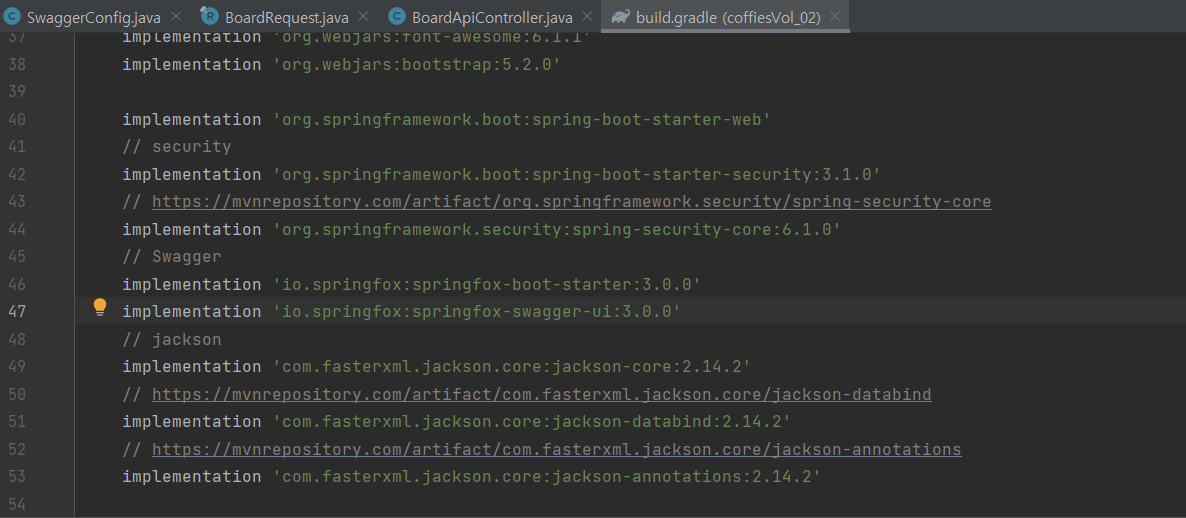Click the 'spring-security-core:6.1.0' dependency string
The image size is (1186, 518).
[557, 230]
